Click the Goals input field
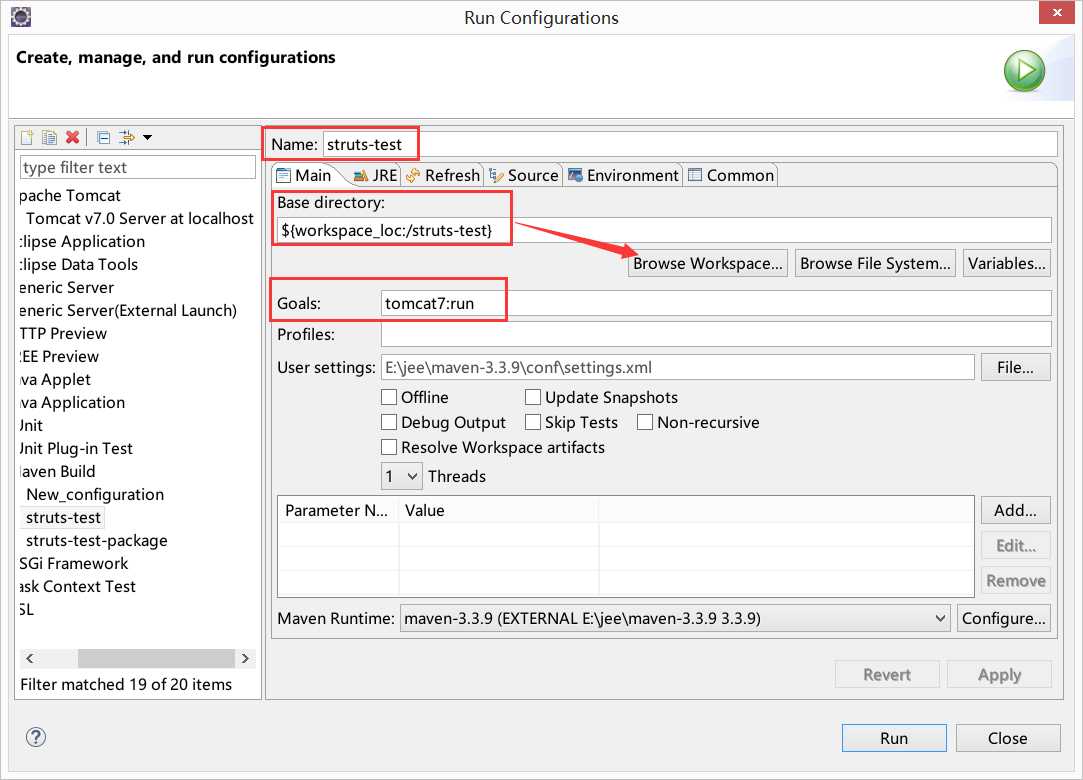The height and width of the screenshot is (780, 1083). 716,303
